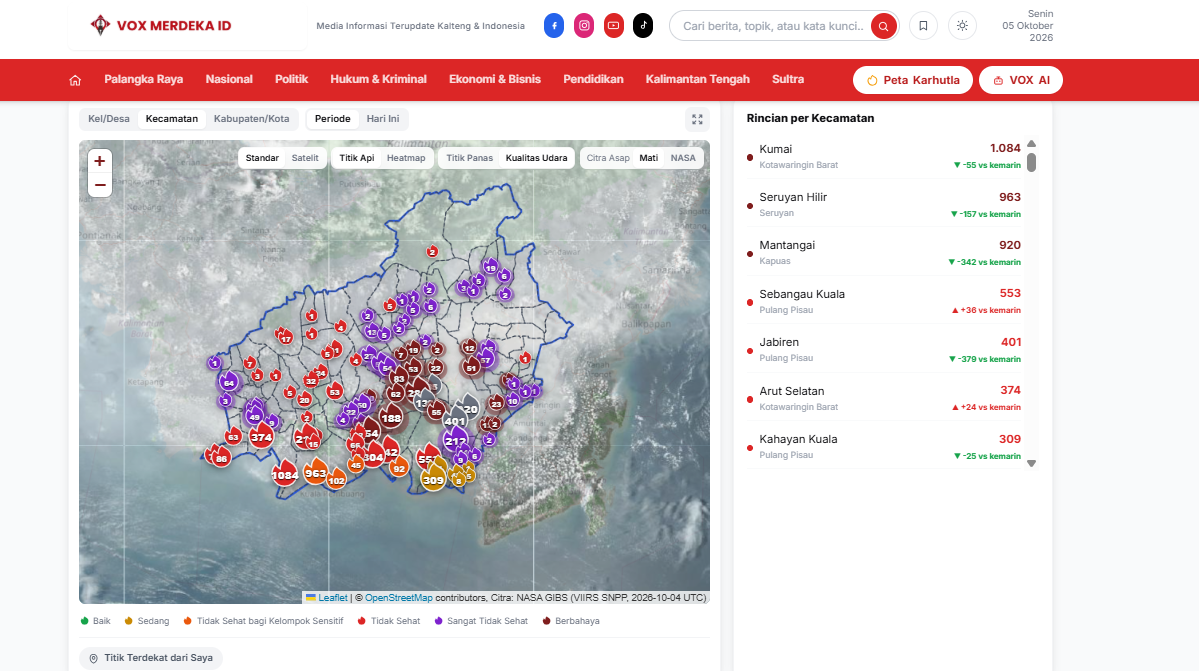
Task: Open Peta Karhutla page
Action: 913,80
